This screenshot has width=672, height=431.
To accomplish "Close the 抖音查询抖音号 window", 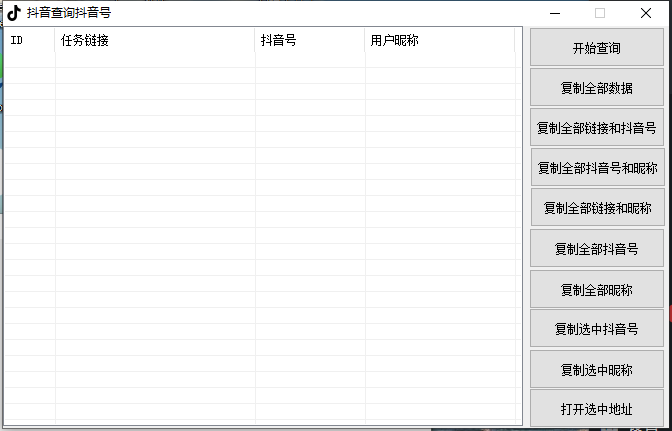I will tap(646, 13).
